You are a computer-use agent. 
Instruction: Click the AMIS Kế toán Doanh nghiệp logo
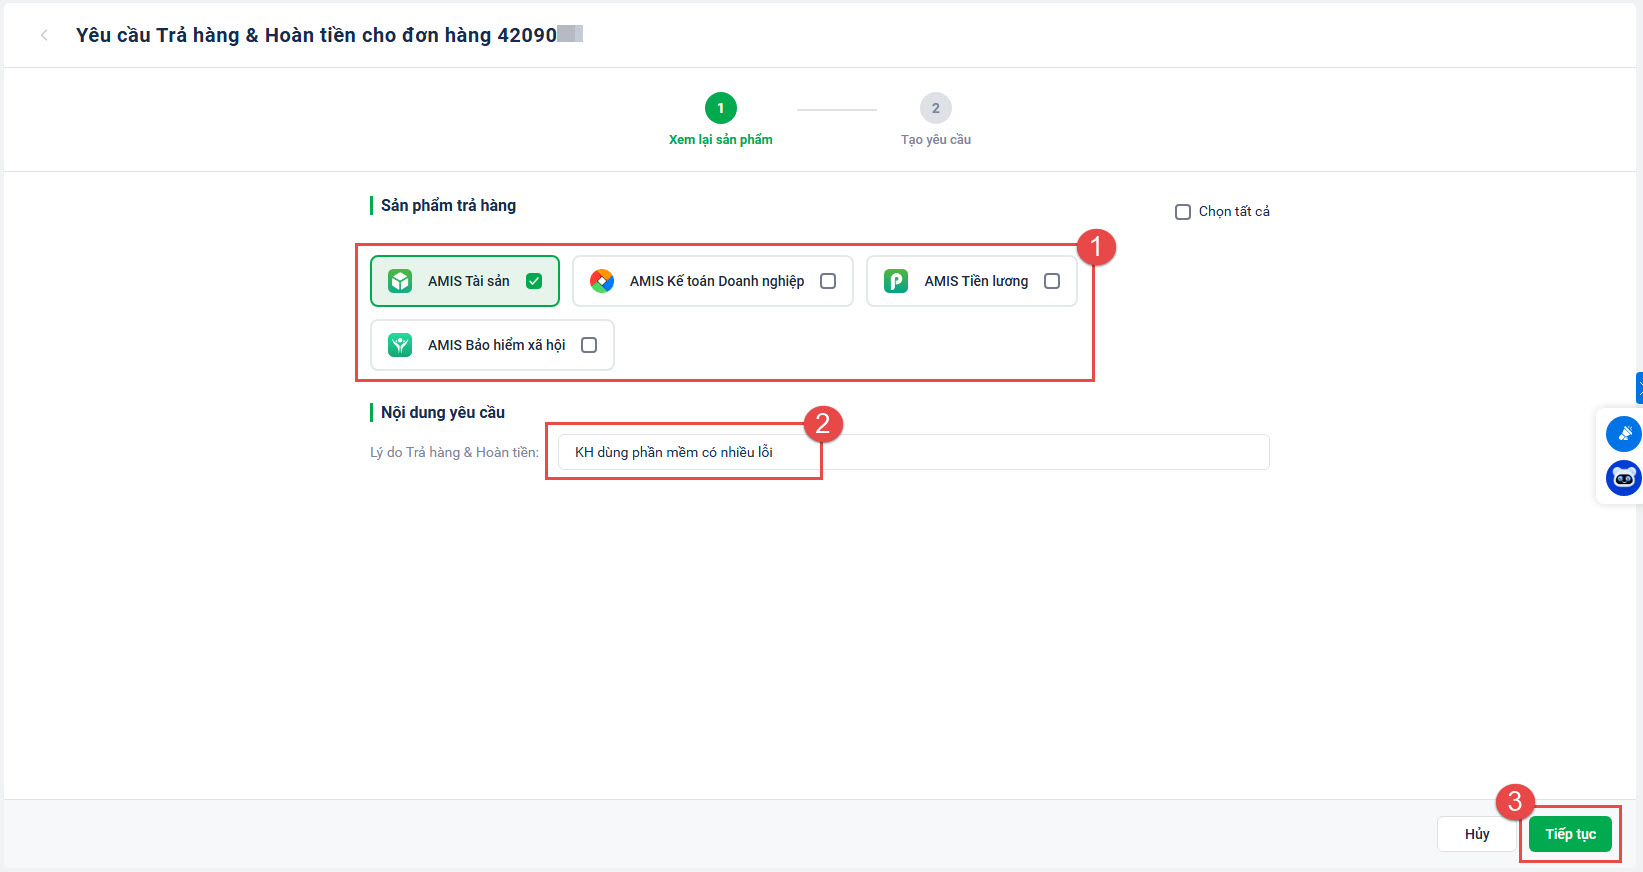602,281
